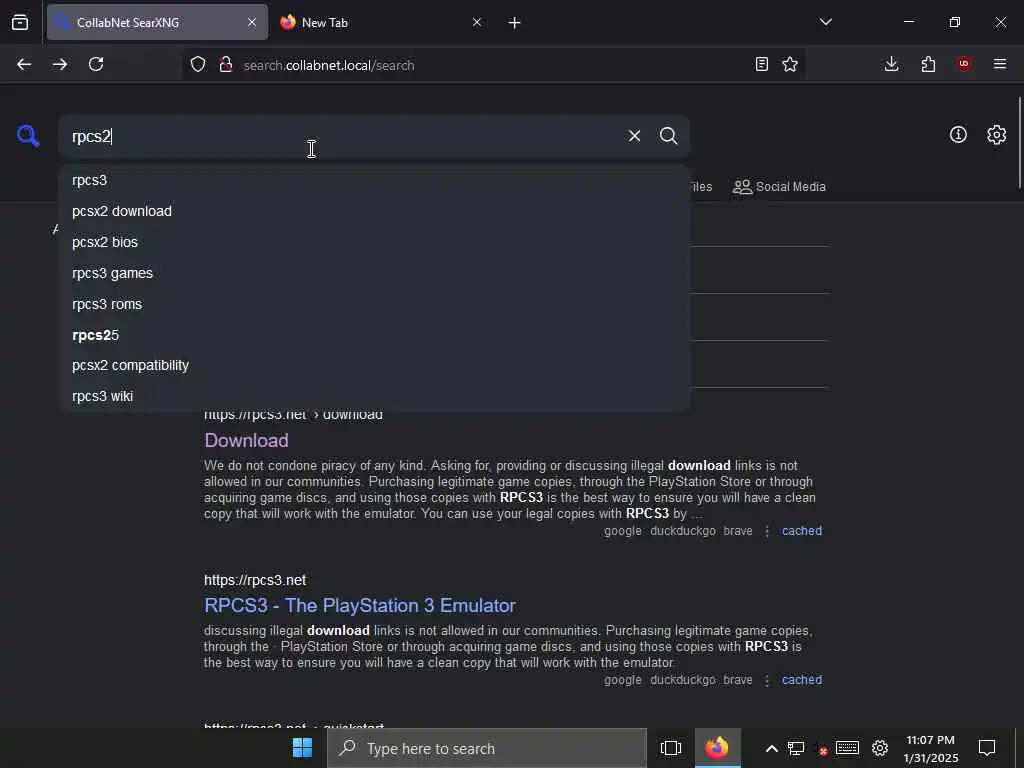Open the About info icon
Viewport: 1024px width, 768px height.
[958, 135]
